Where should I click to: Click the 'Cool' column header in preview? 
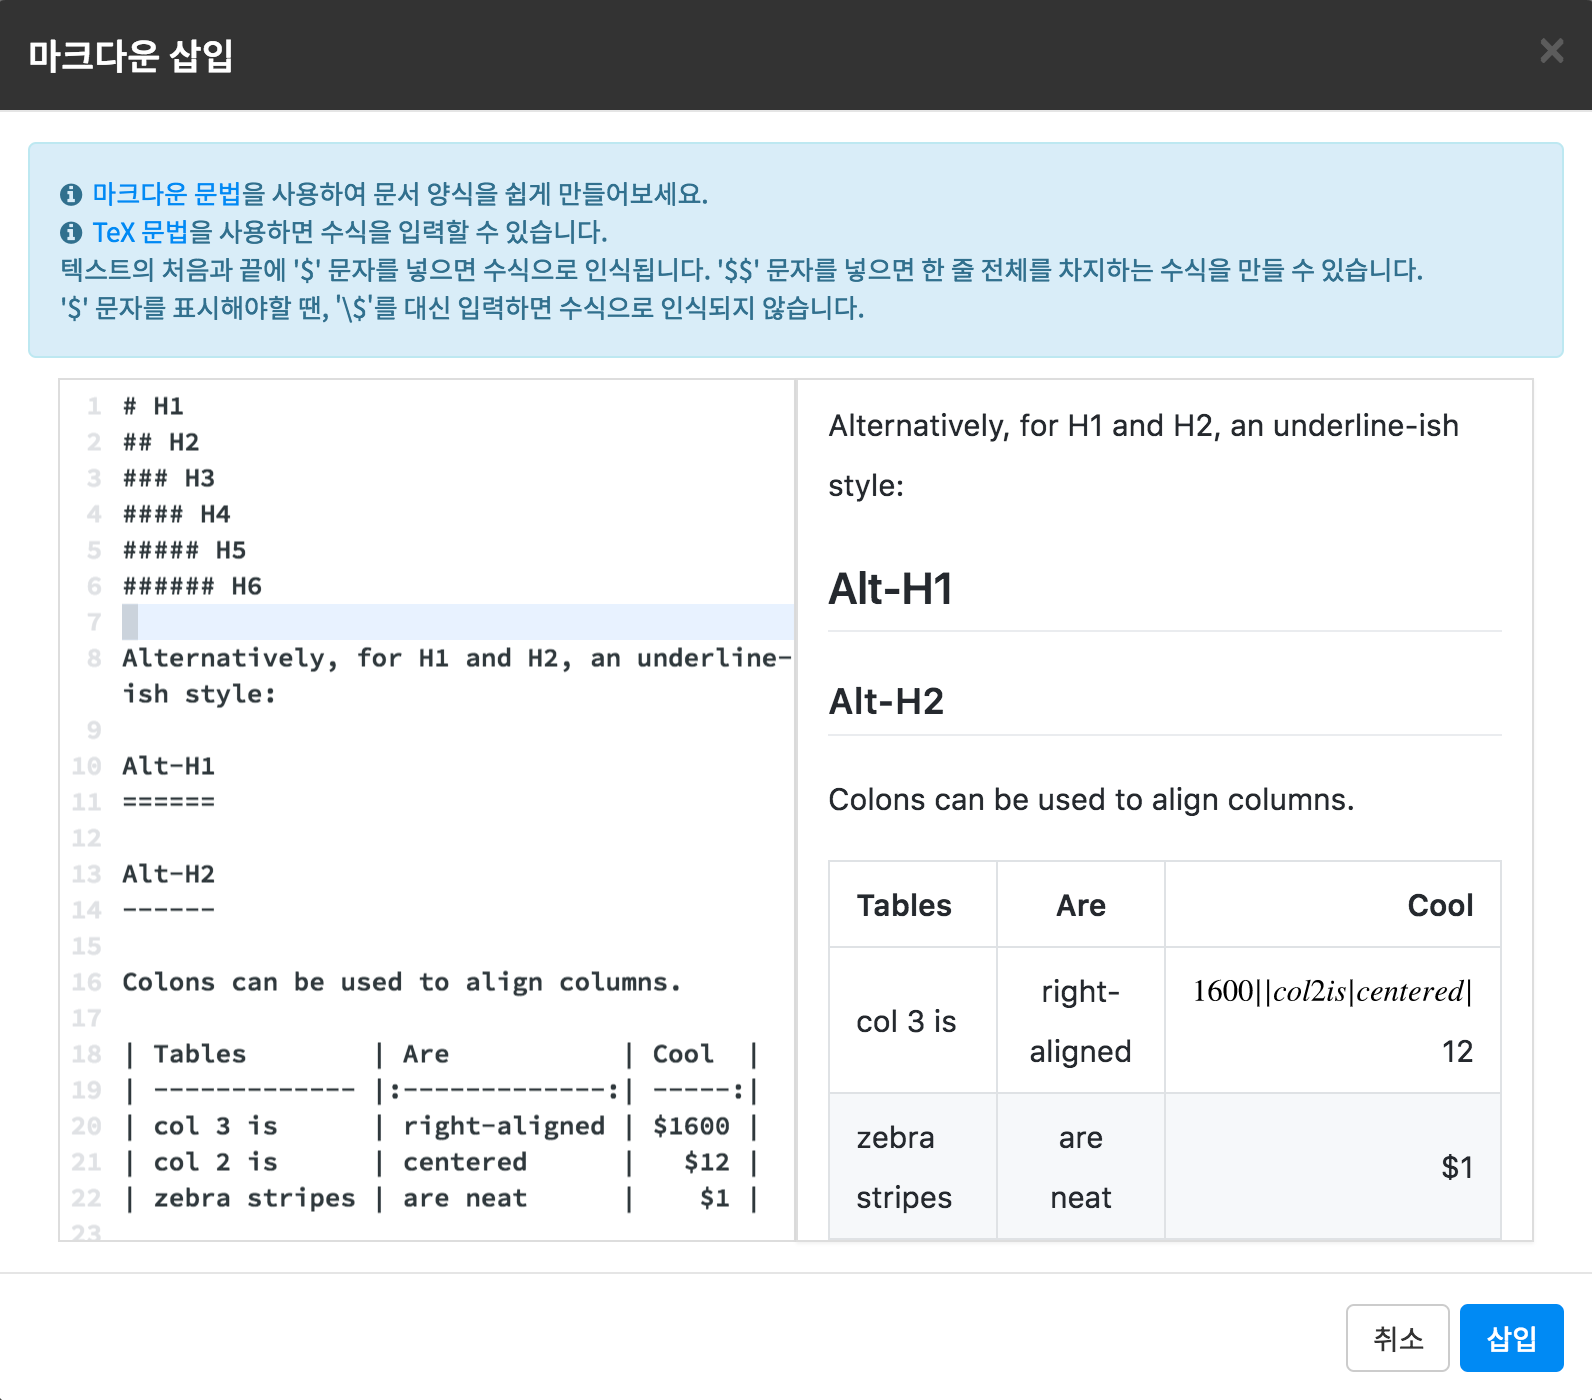[x=1439, y=905]
